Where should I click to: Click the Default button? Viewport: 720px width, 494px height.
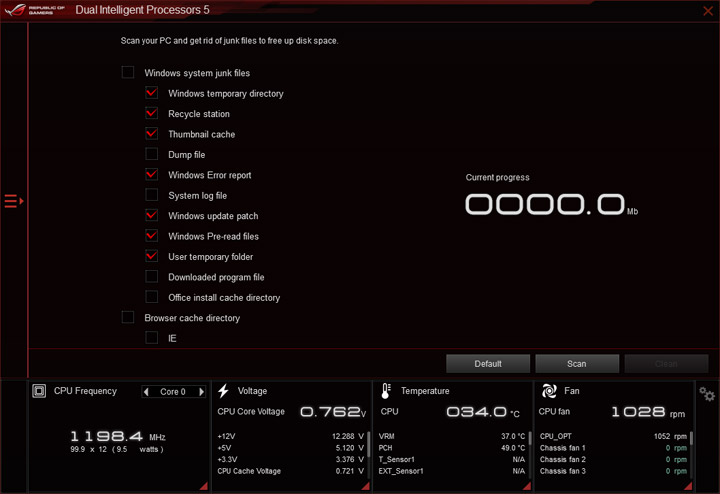(488, 364)
